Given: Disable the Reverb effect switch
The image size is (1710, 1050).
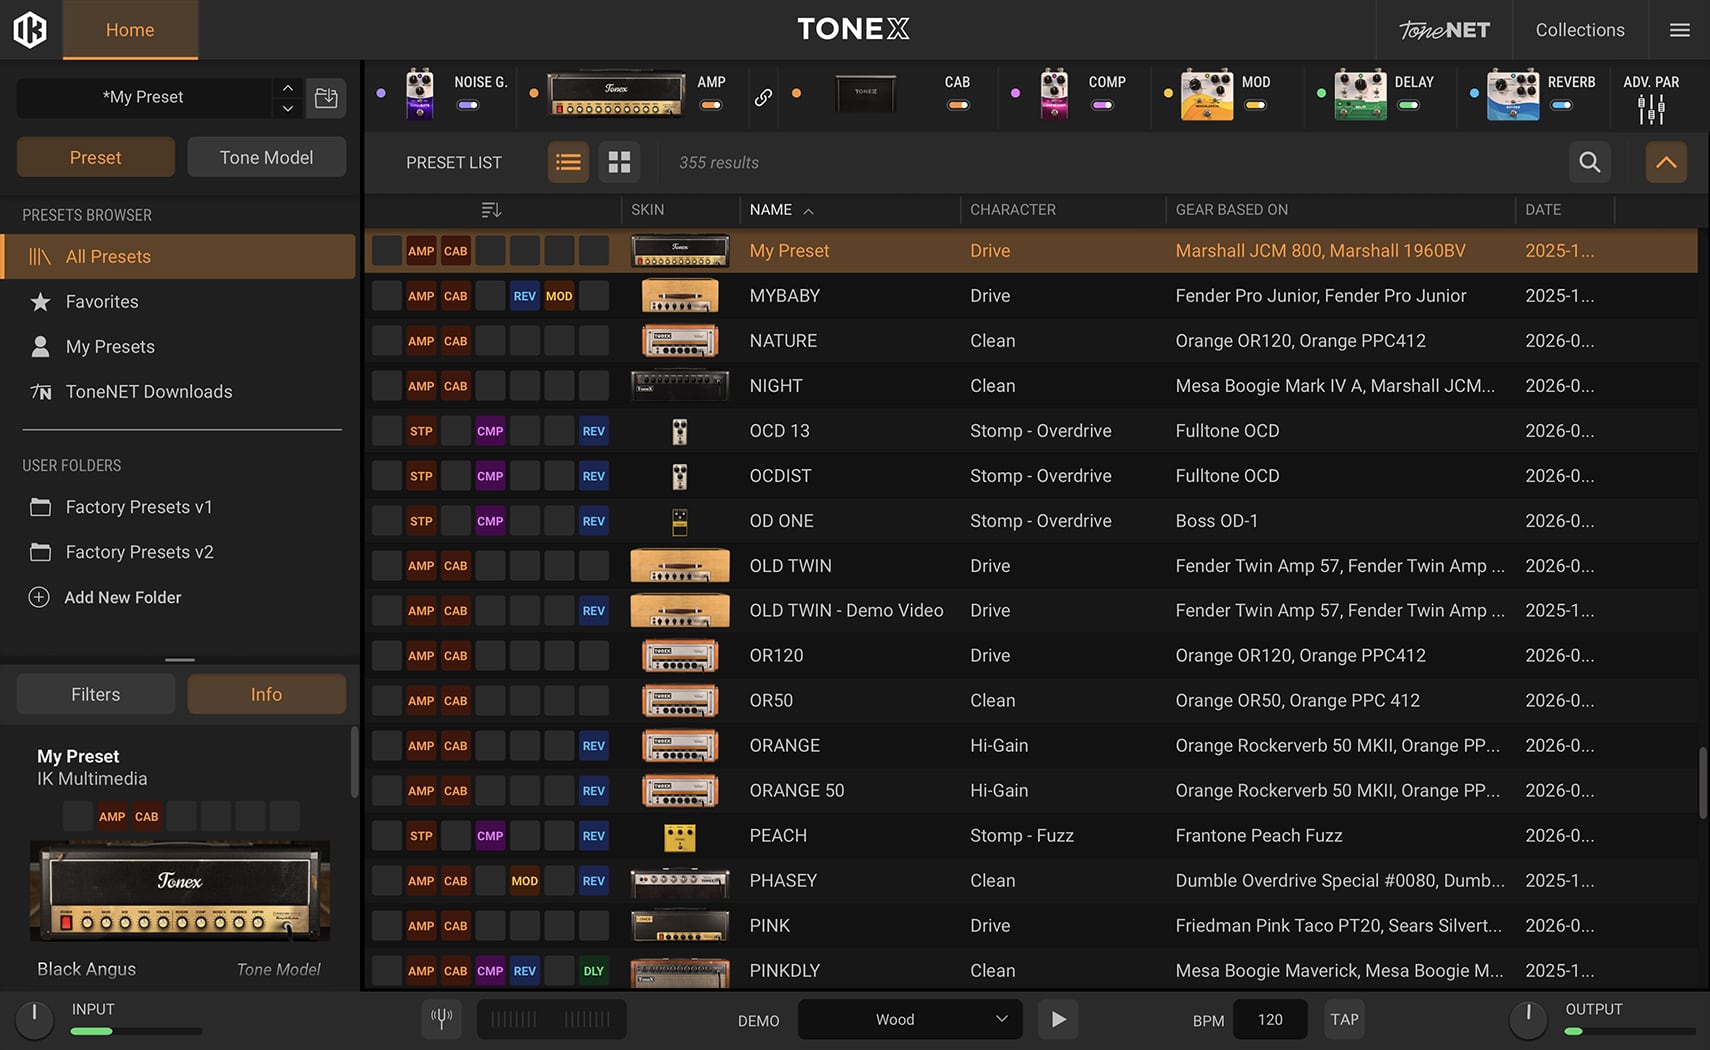Looking at the screenshot, I should coord(1561,105).
